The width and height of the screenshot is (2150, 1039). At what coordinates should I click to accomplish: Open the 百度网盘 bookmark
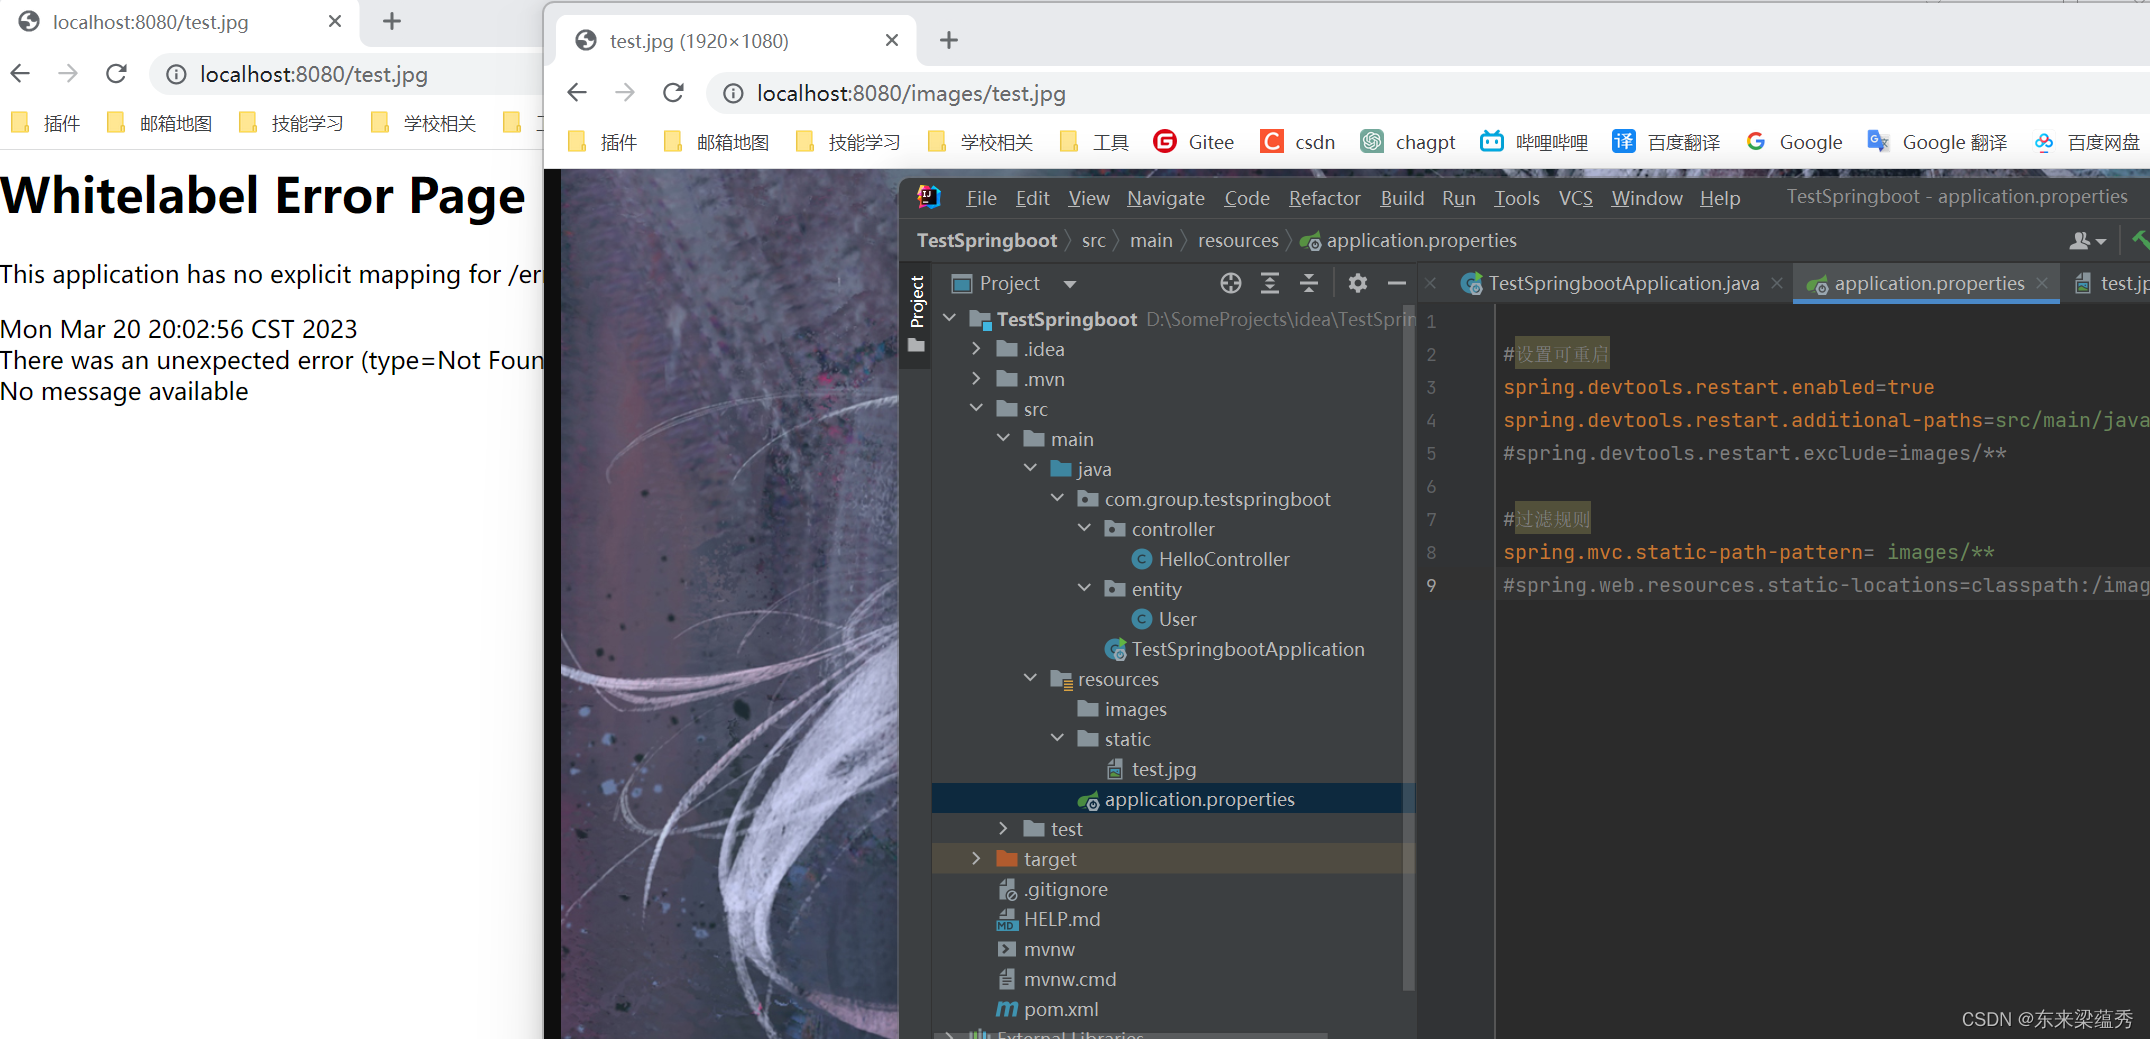click(2087, 142)
